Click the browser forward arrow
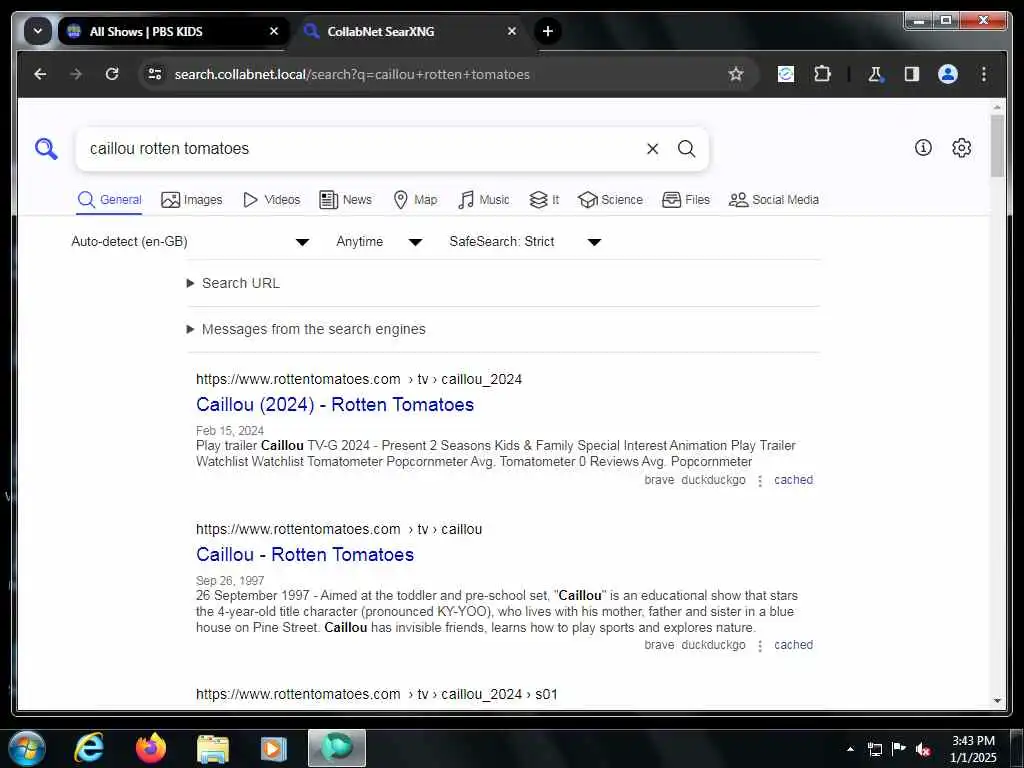The width and height of the screenshot is (1024, 768). (x=76, y=74)
